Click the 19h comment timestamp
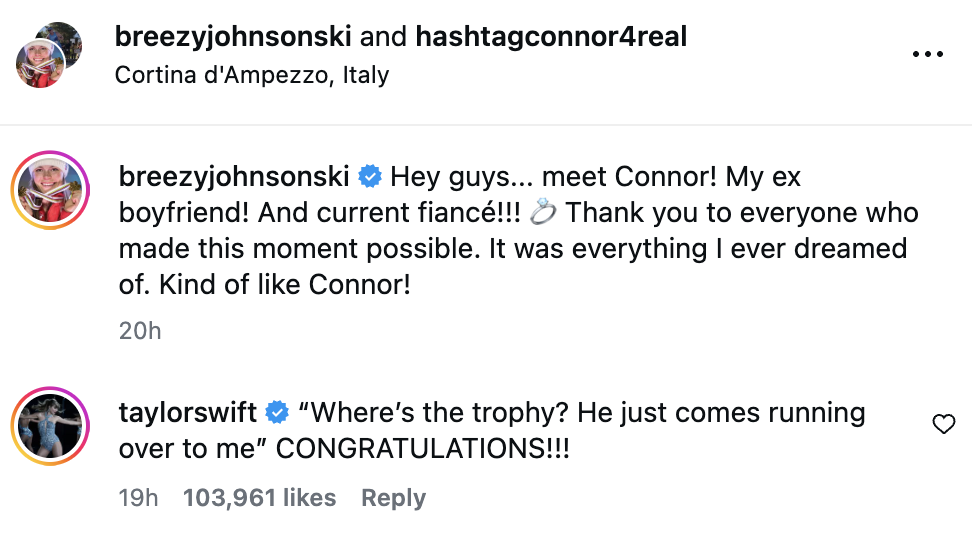 click(x=138, y=498)
